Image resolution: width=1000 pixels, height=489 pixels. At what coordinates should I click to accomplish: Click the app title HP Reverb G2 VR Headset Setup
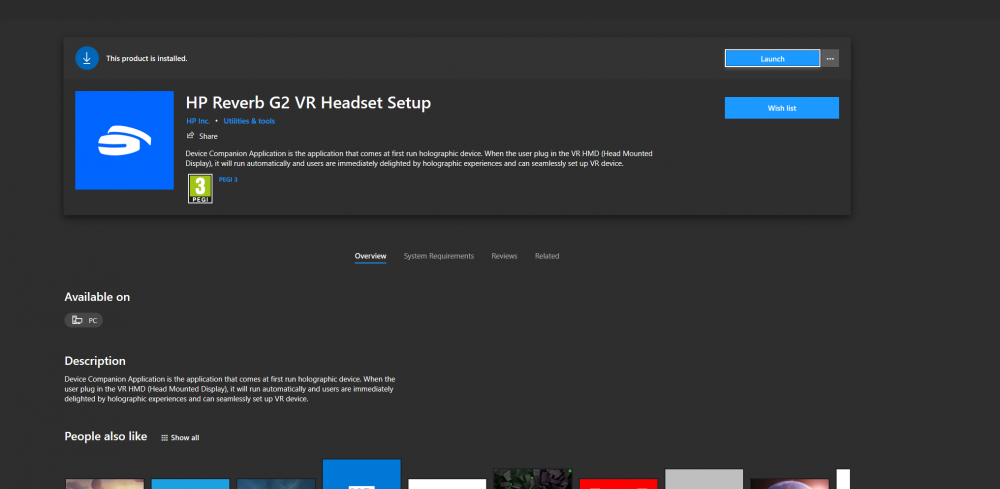click(308, 103)
